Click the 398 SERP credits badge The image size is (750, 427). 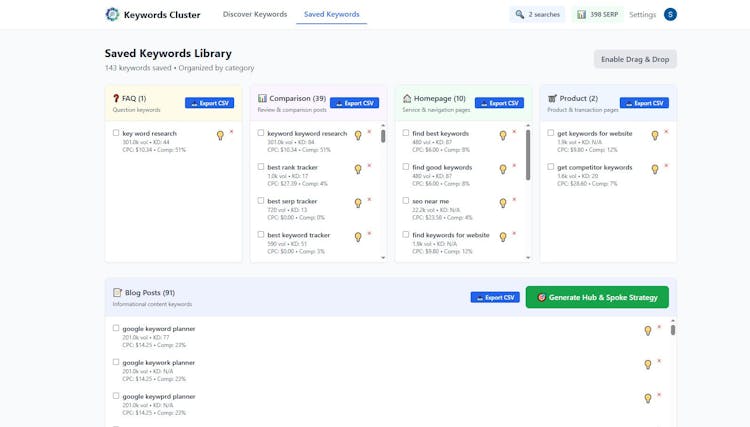(x=599, y=14)
